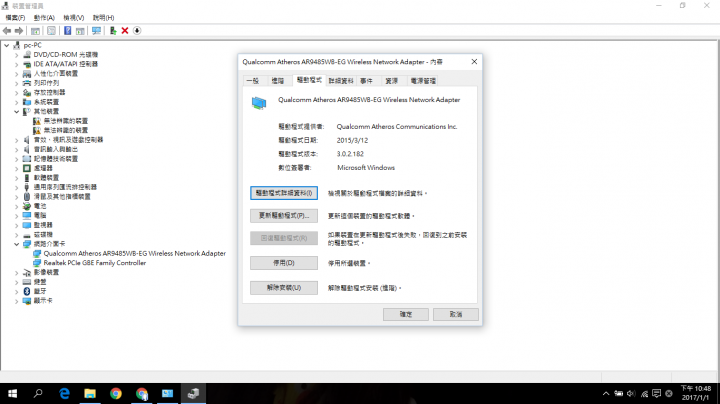Click the disable device down-arrow icon
This screenshot has width=720, height=404.
click(x=137, y=31)
